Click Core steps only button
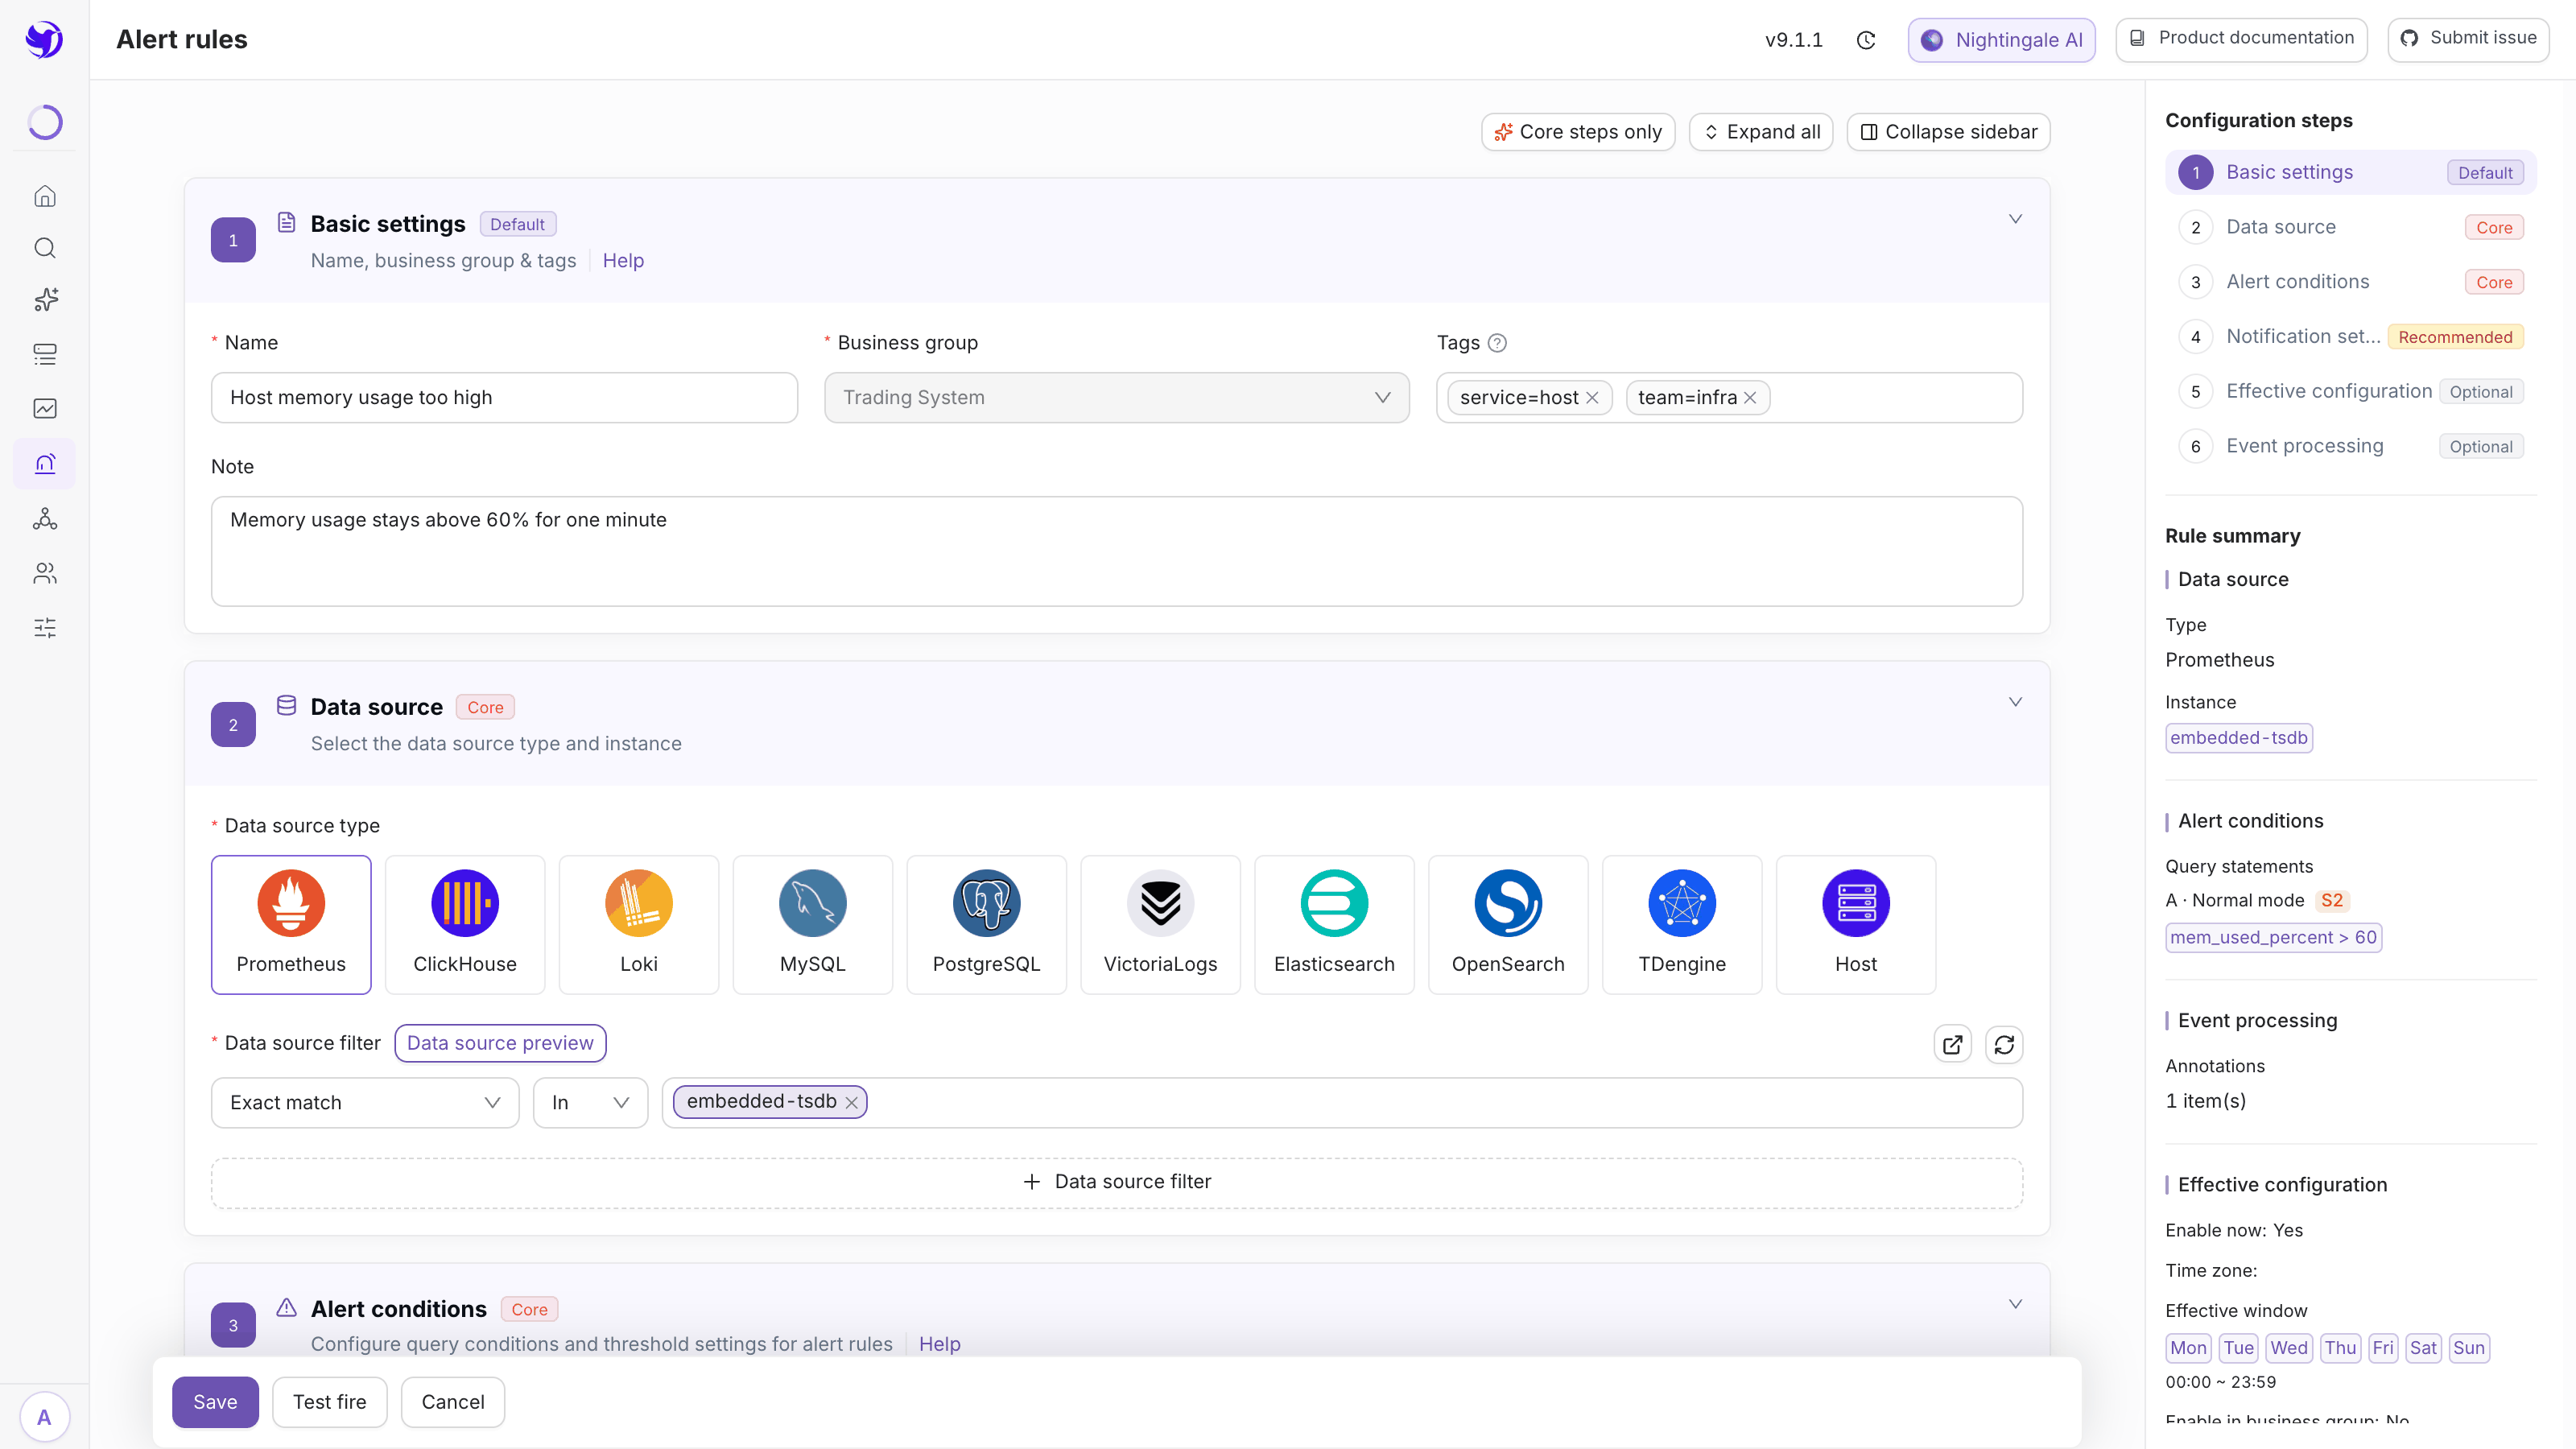Image resolution: width=2576 pixels, height=1449 pixels. (x=1577, y=132)
